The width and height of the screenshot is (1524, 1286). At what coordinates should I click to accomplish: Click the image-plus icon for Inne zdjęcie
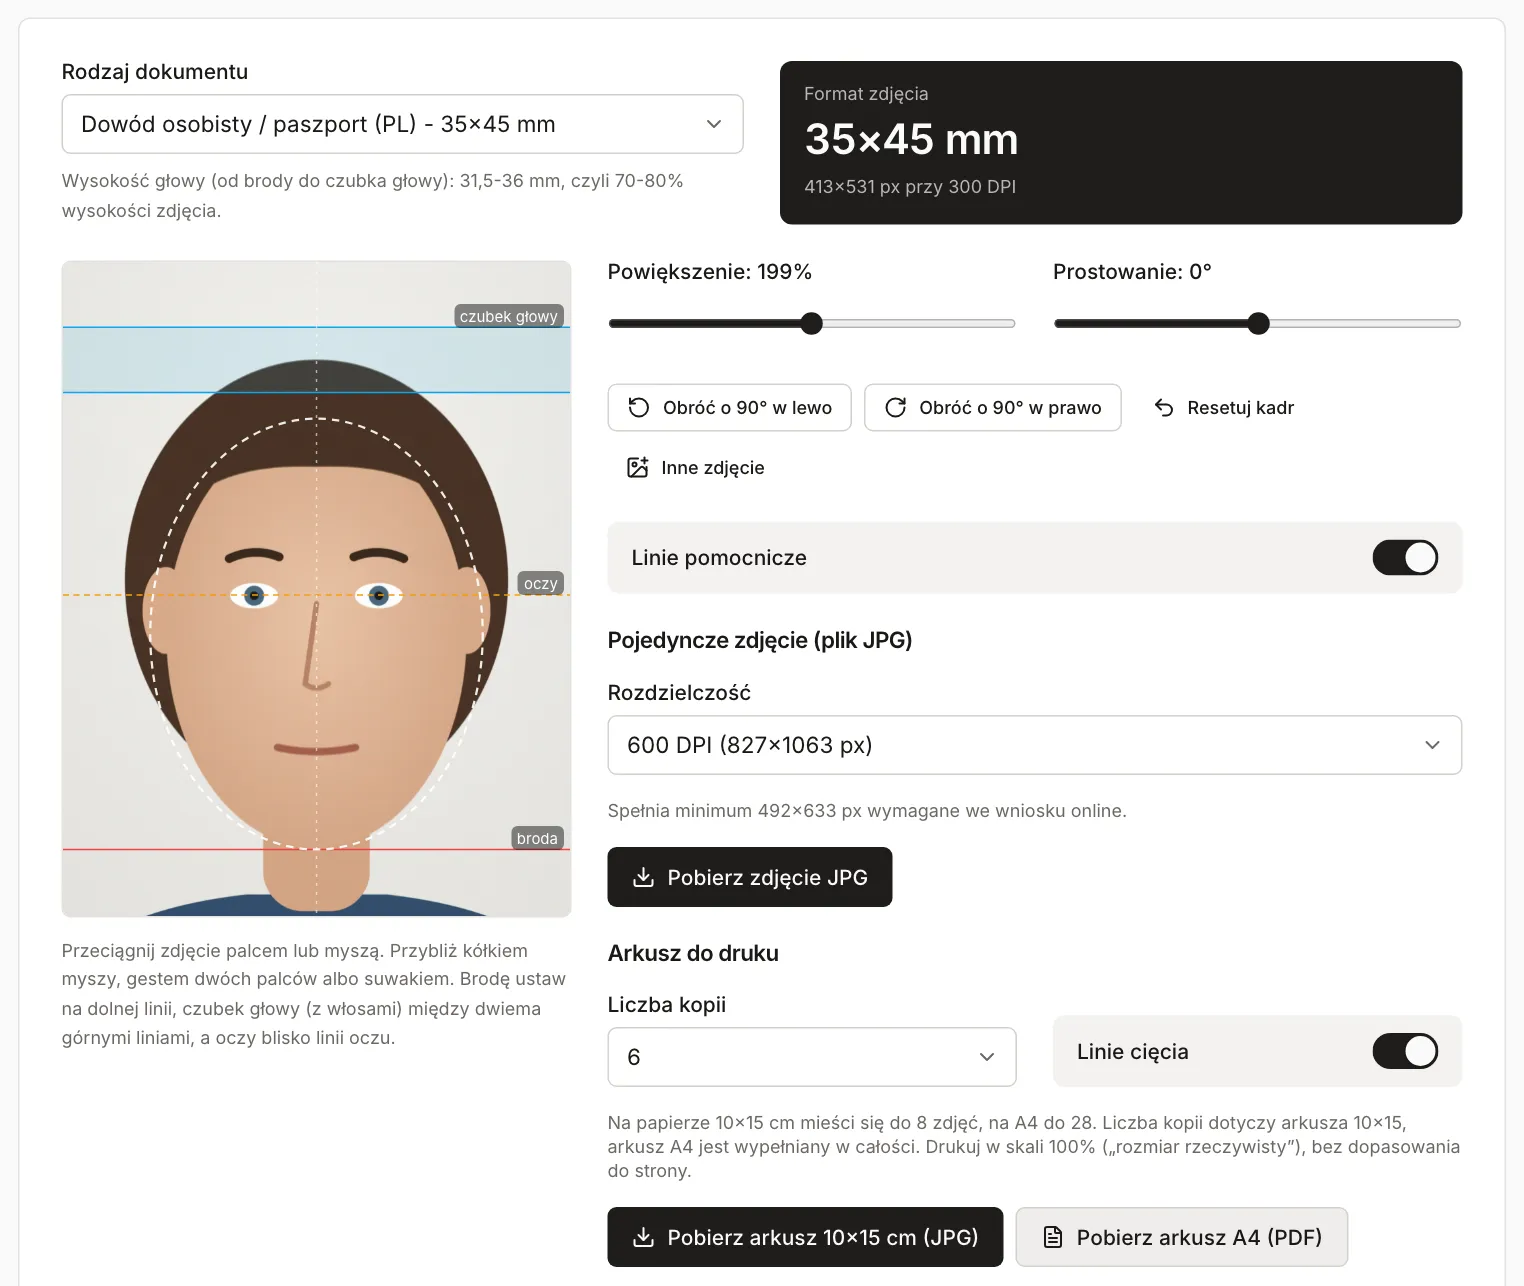click(x=637, y=467)
